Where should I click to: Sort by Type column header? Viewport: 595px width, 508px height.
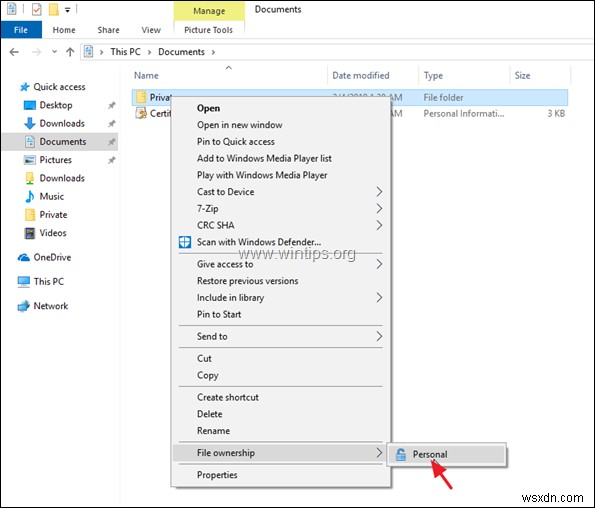[x=464, y=75]
